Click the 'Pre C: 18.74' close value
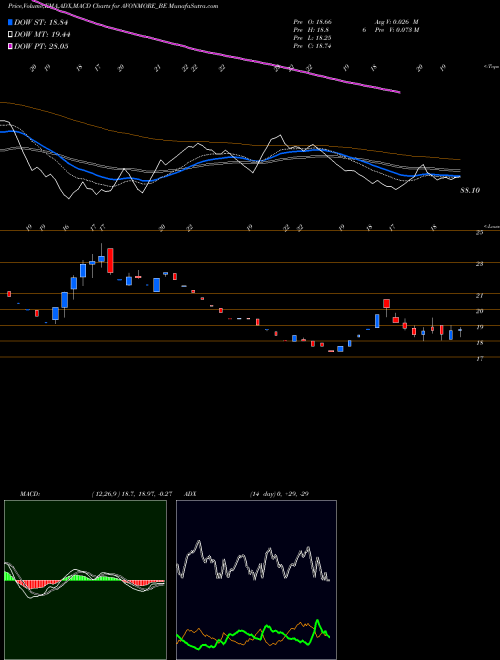 (x=312, y=46)
